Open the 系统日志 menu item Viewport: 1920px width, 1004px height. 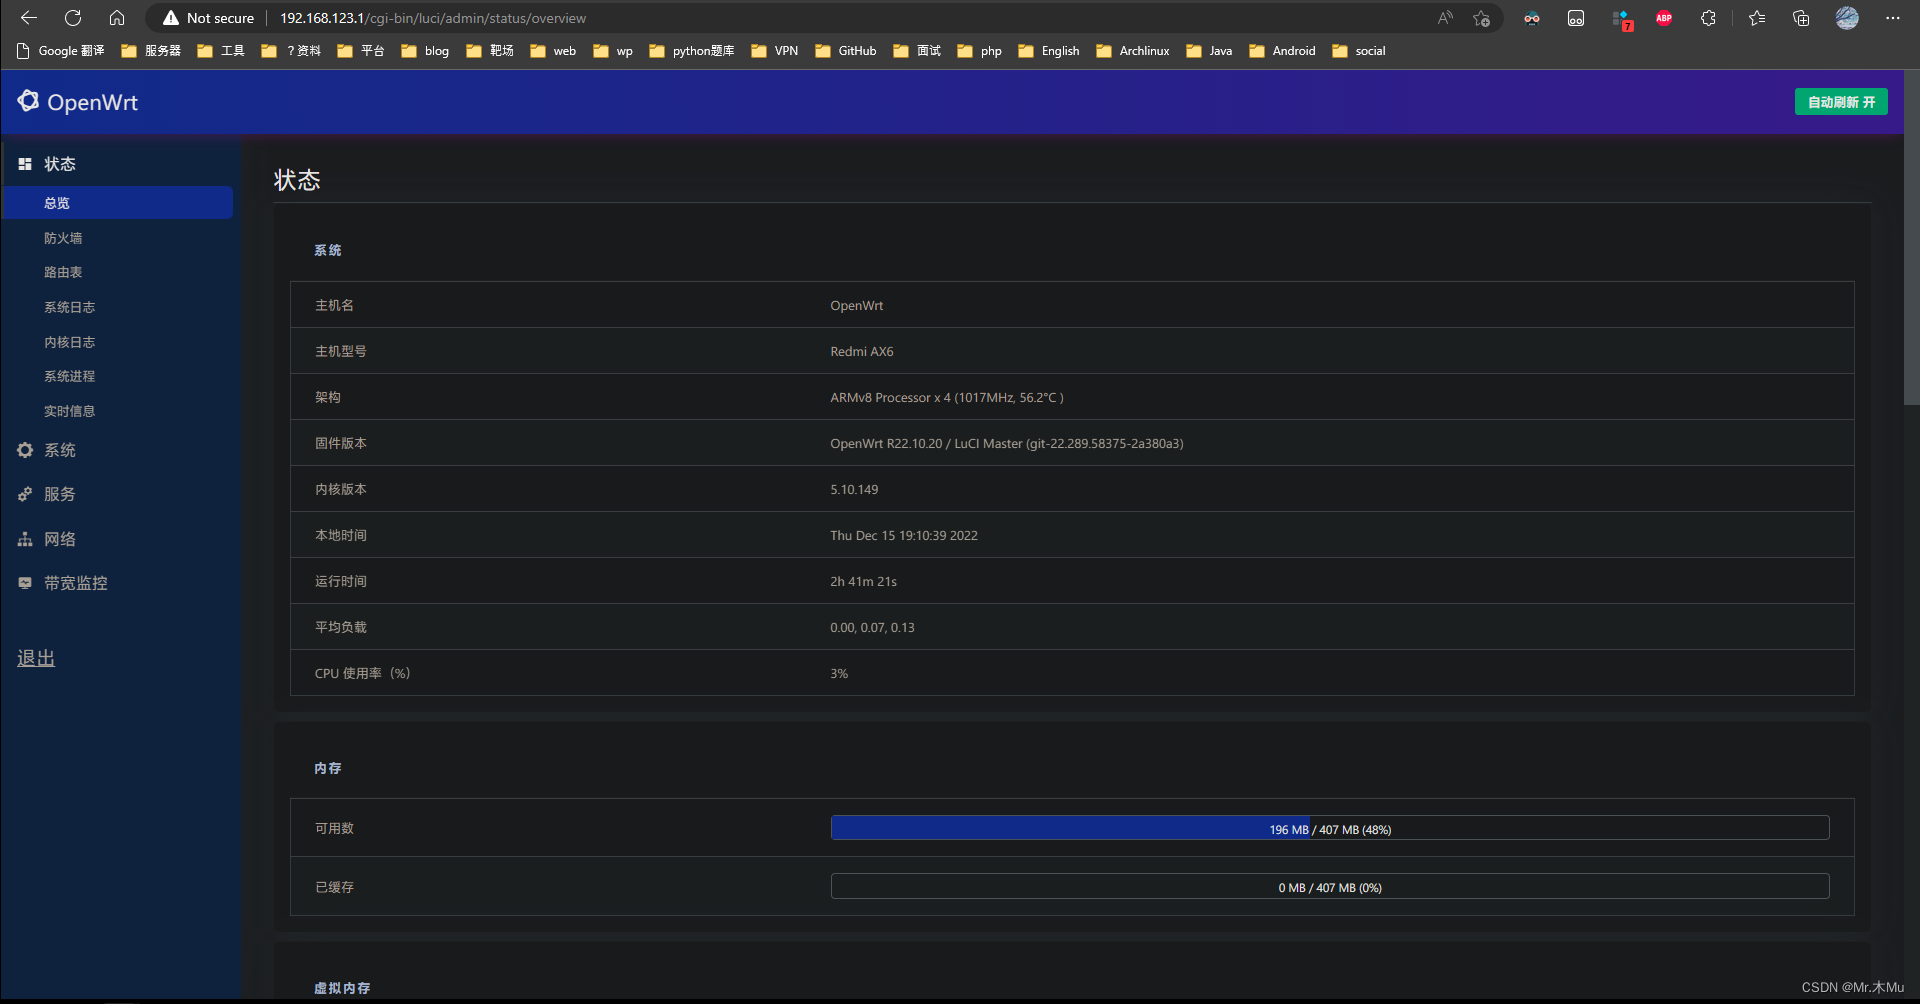click(x=69, y=307)
